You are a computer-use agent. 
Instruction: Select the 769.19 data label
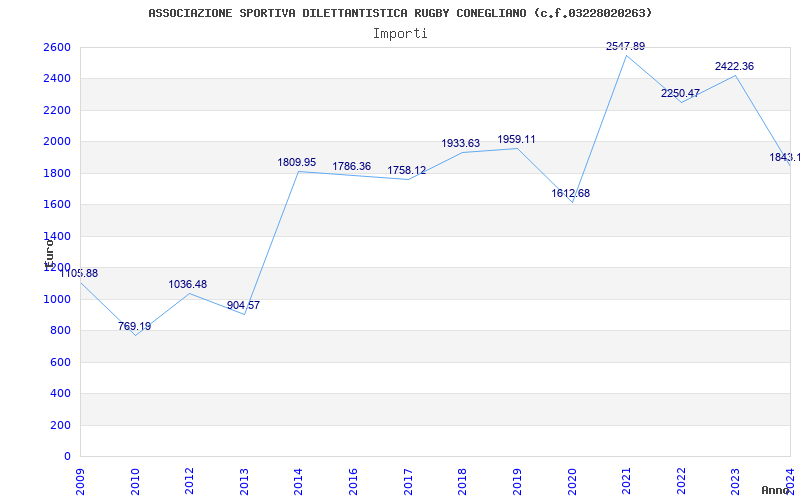(135, 327)
